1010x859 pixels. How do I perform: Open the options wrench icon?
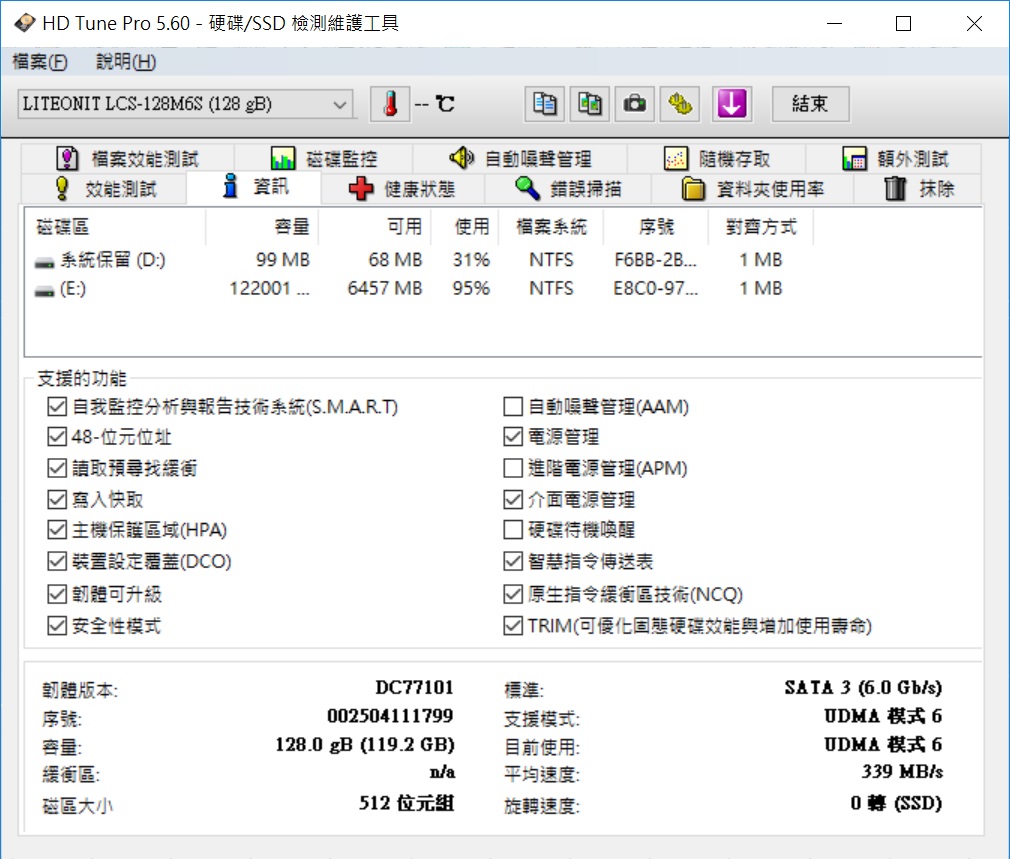[680, 104]
